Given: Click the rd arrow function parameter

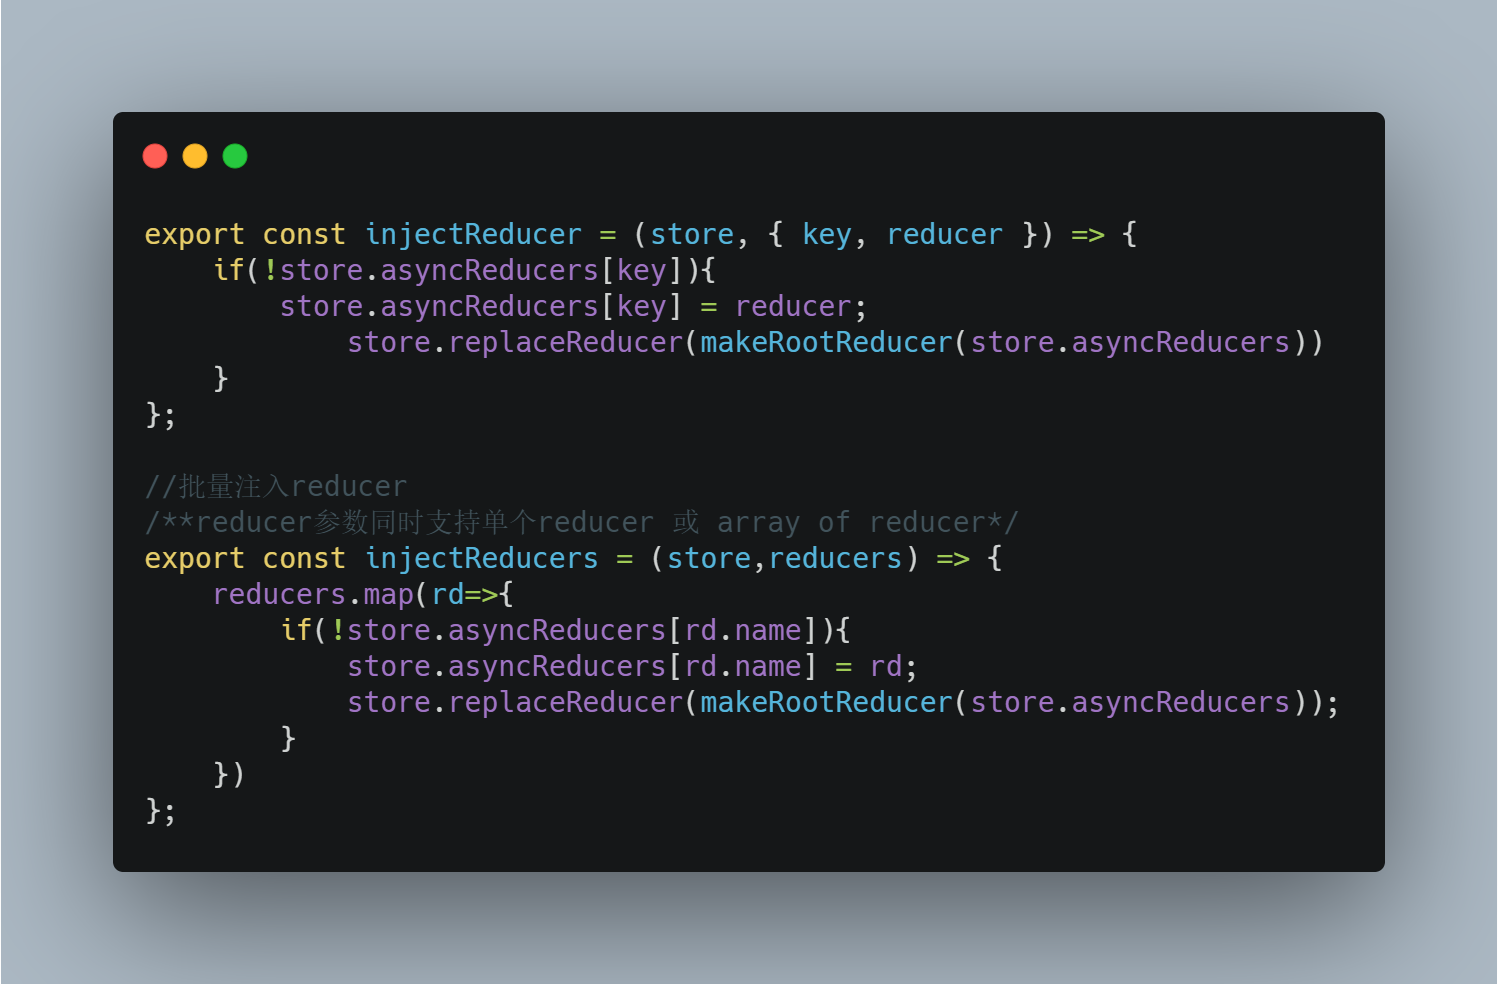Looking at the screenshot, I should click(447, 595).
